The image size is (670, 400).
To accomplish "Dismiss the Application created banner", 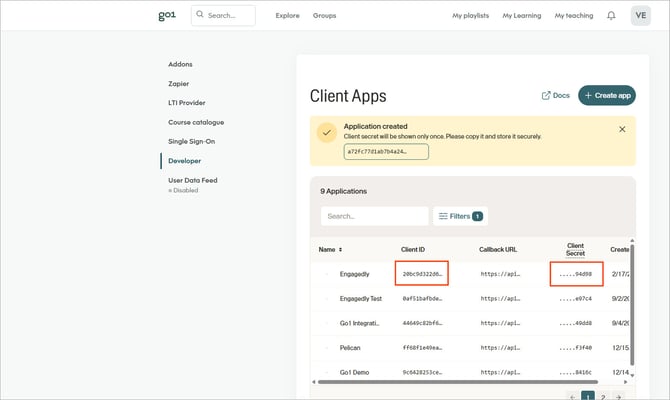I will (x=622, y=129).
